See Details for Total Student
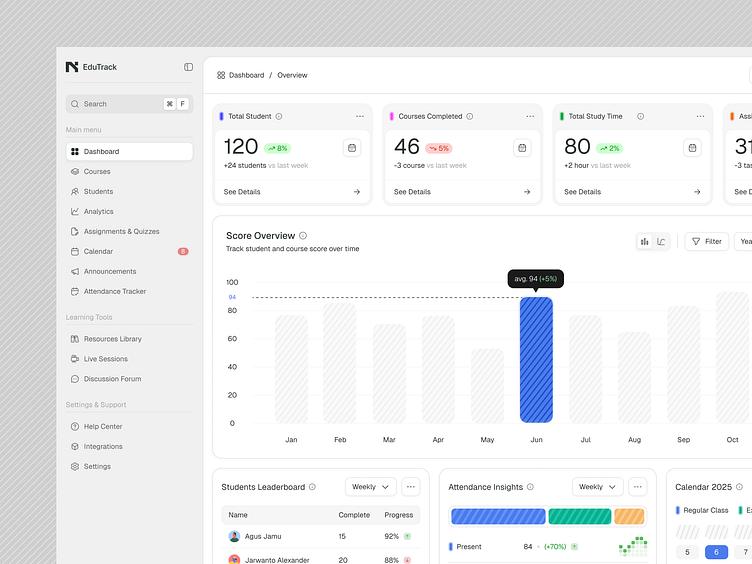This screenshot has height=564, width=752. coord(292,192)
